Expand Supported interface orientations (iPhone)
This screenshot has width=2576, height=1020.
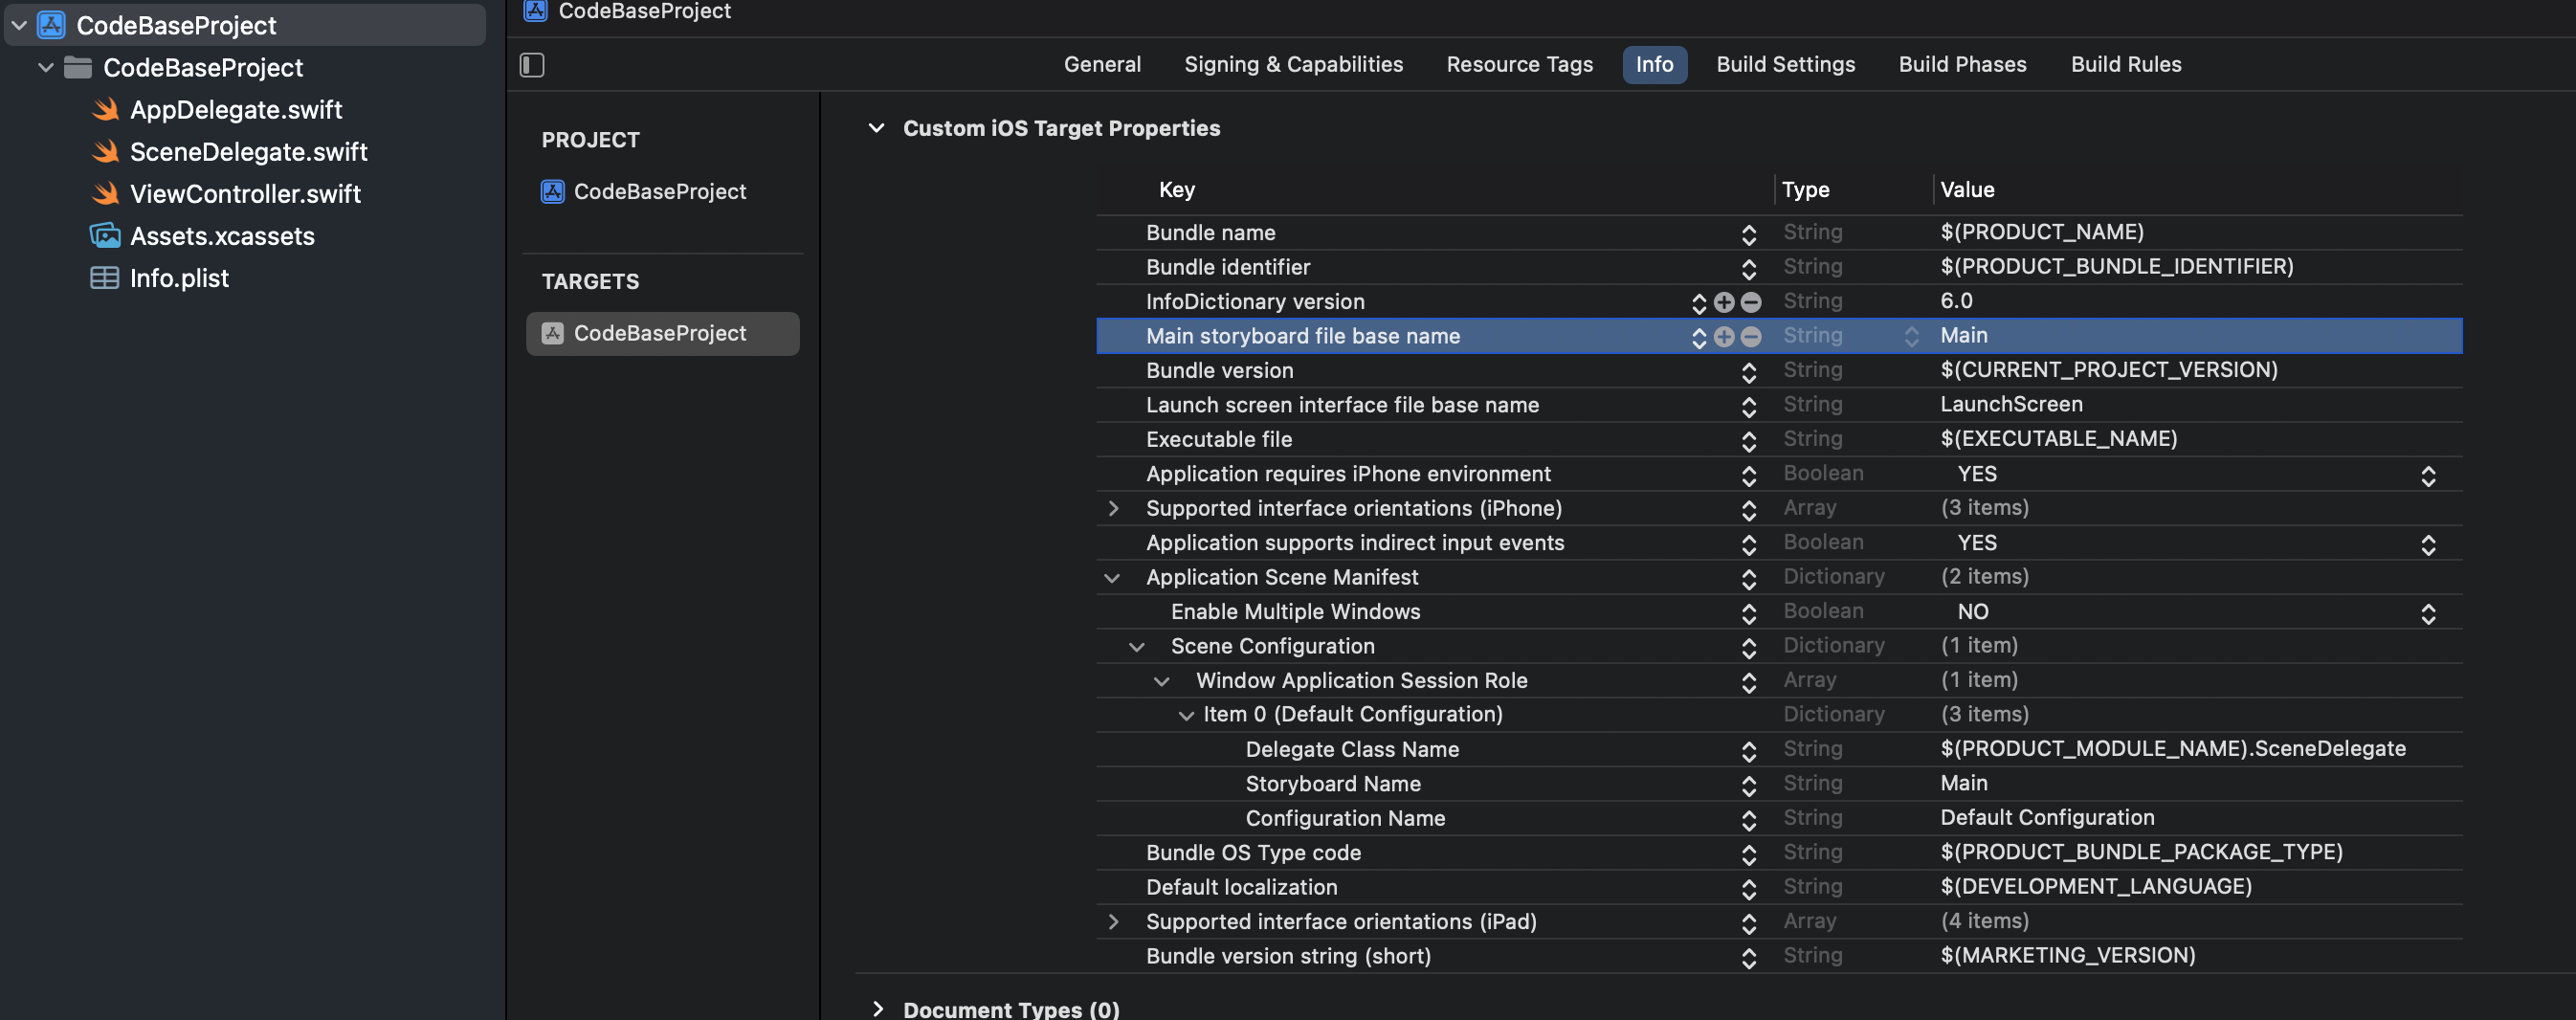pos(1113,508)
